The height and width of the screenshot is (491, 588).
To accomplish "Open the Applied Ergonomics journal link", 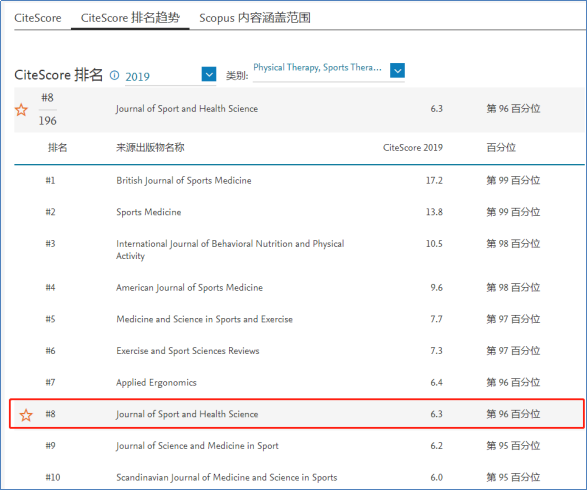I will pos(156,382).
